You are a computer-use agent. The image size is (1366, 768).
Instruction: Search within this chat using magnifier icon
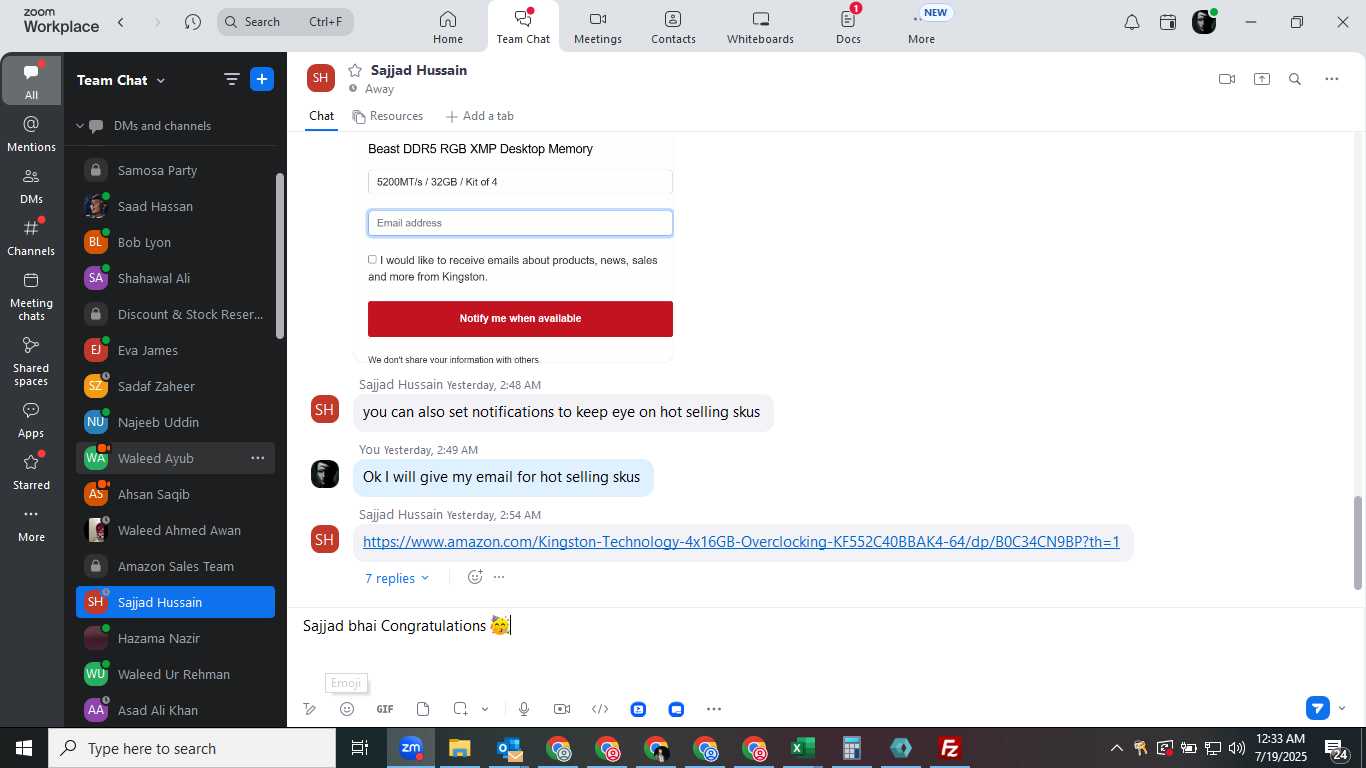pos(1295,79)
